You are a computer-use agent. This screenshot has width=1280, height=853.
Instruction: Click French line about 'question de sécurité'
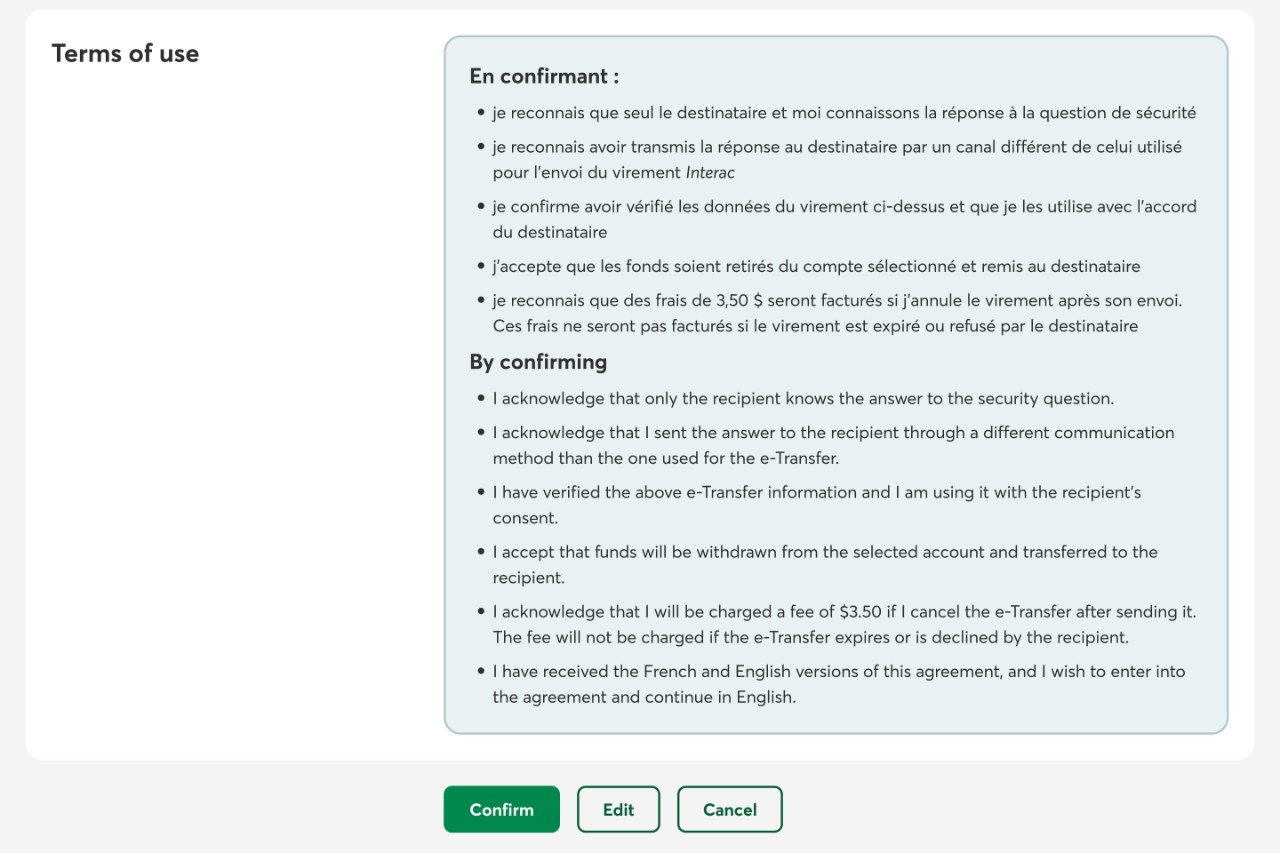pos(843,113)
